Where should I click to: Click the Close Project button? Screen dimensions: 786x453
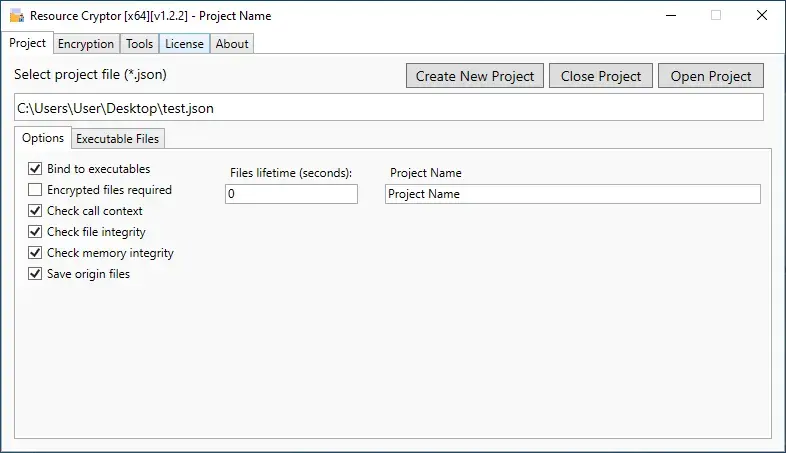tap(601, 76)
